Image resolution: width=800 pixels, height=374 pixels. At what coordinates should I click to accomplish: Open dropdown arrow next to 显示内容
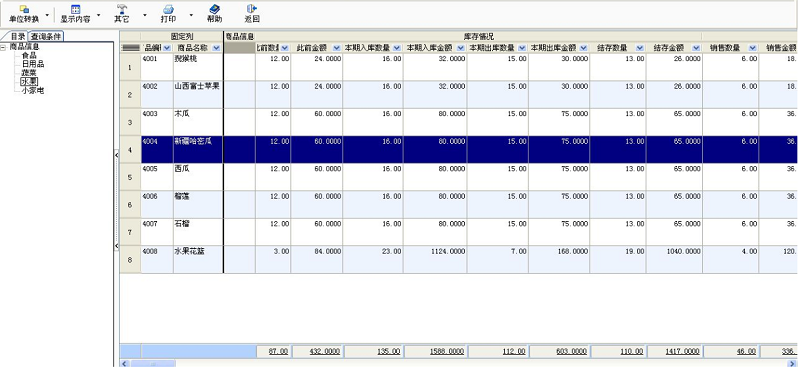point(98,15)
